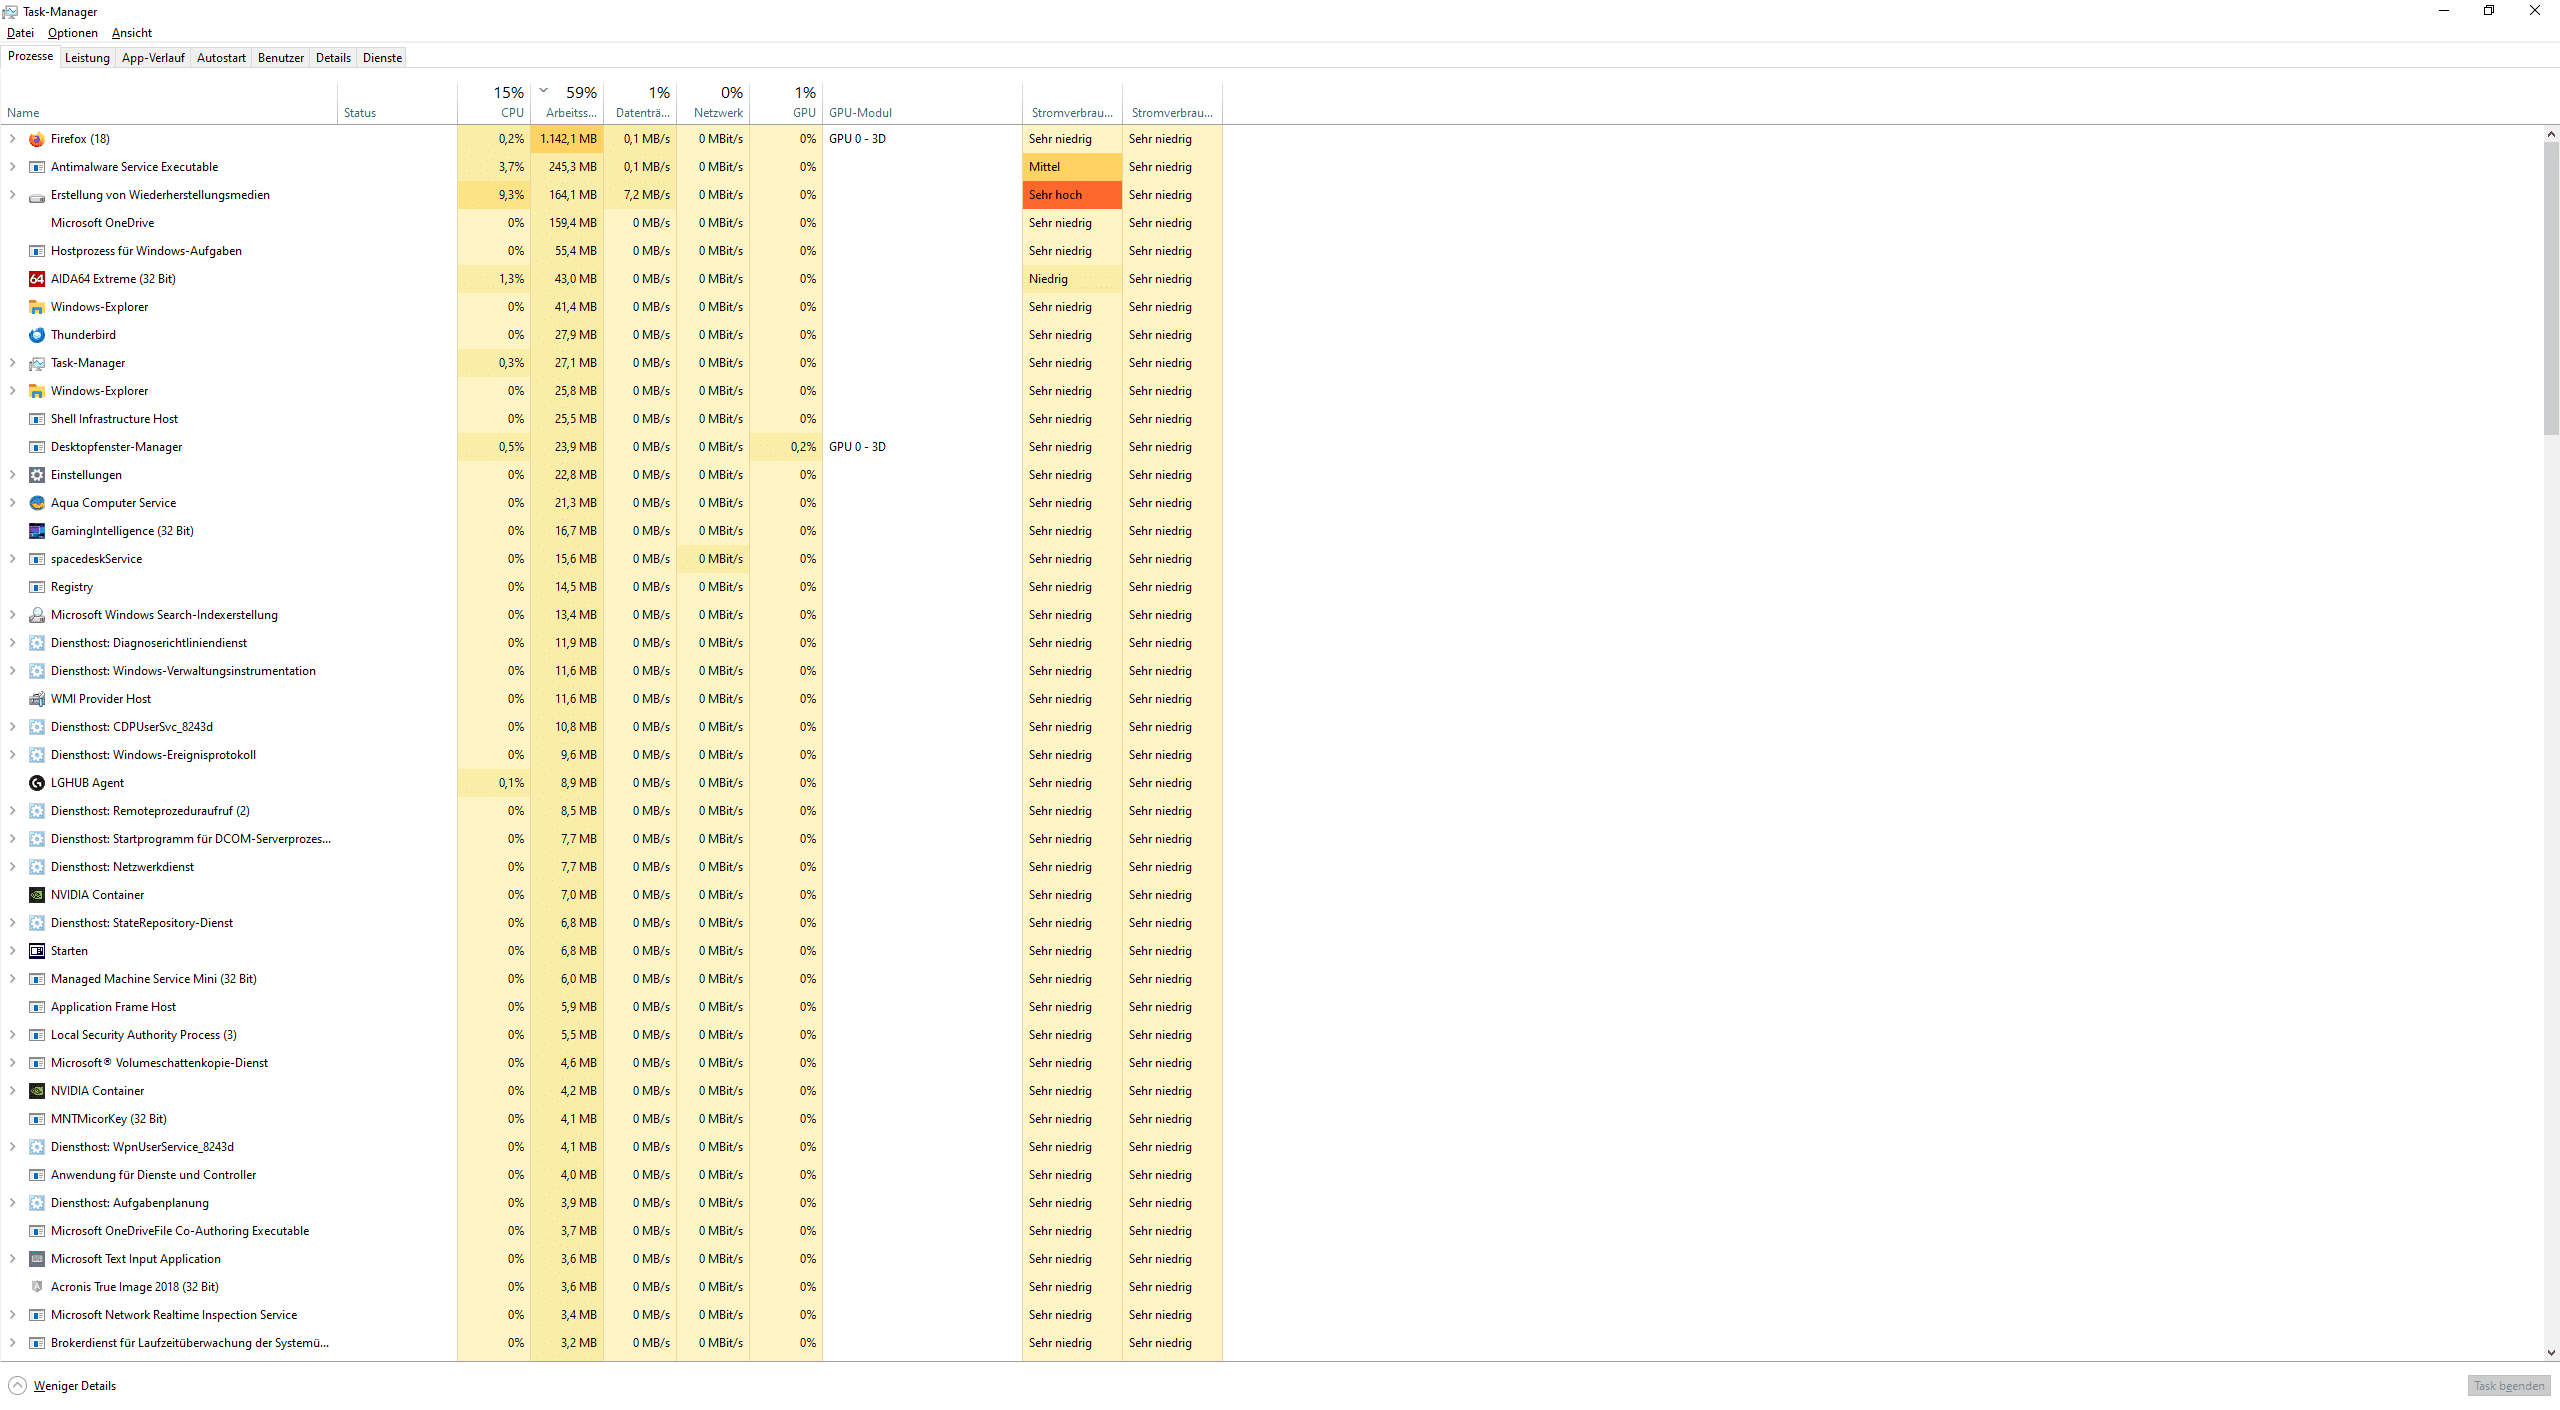This screenshot has width=2560, height=1410.
Task: Open the Datei menu
Action: [x=20, y=33]
